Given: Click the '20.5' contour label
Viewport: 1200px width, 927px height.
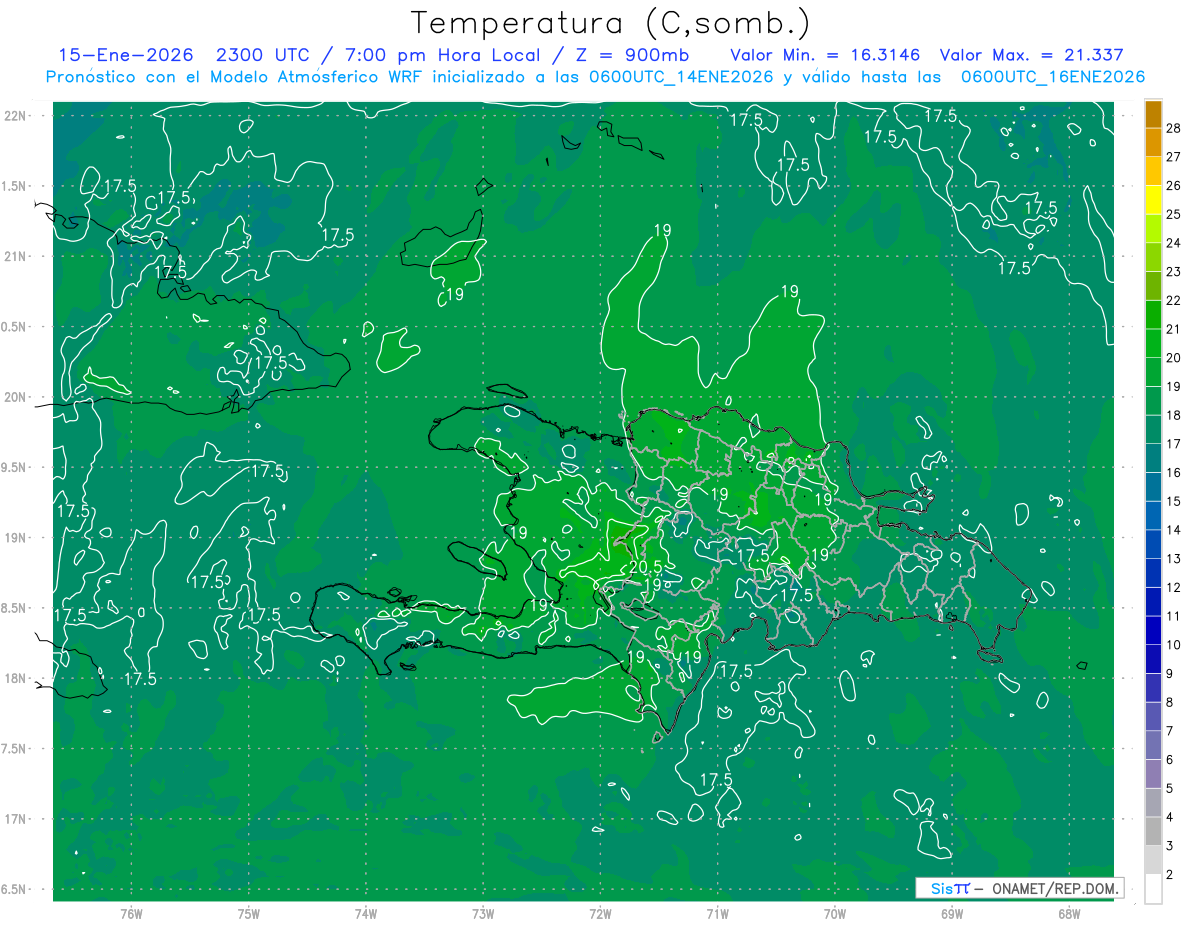Looking at the screenshot, I should pos(645,567).
